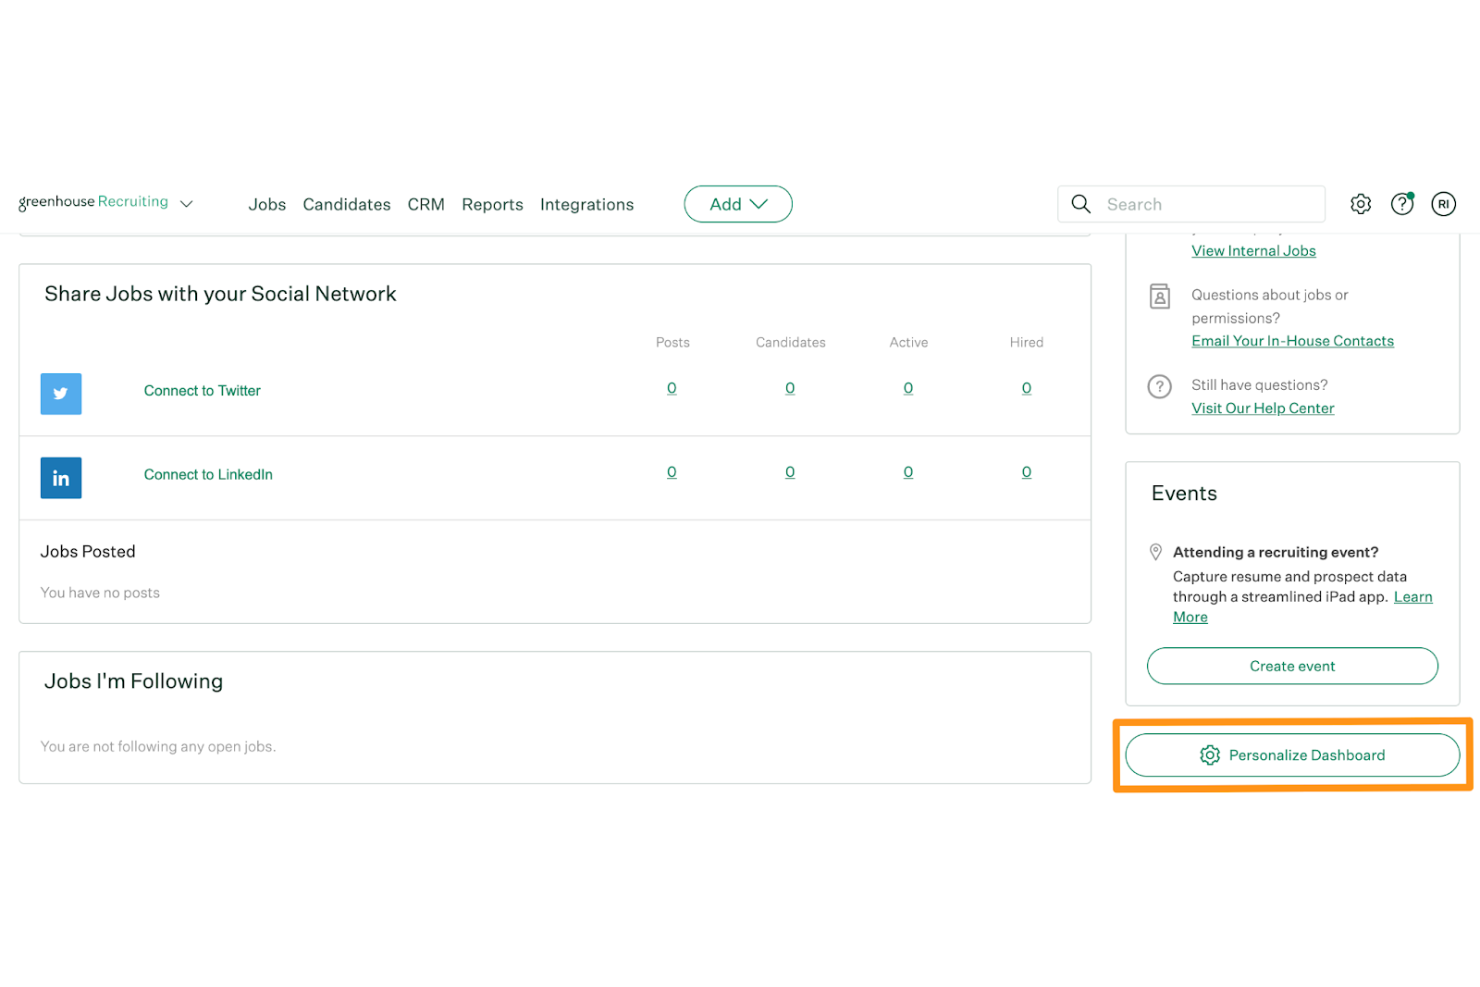1480x987 pixels.
Task: Click 'Still have questions?' text
Action: tap(1259, 385)
